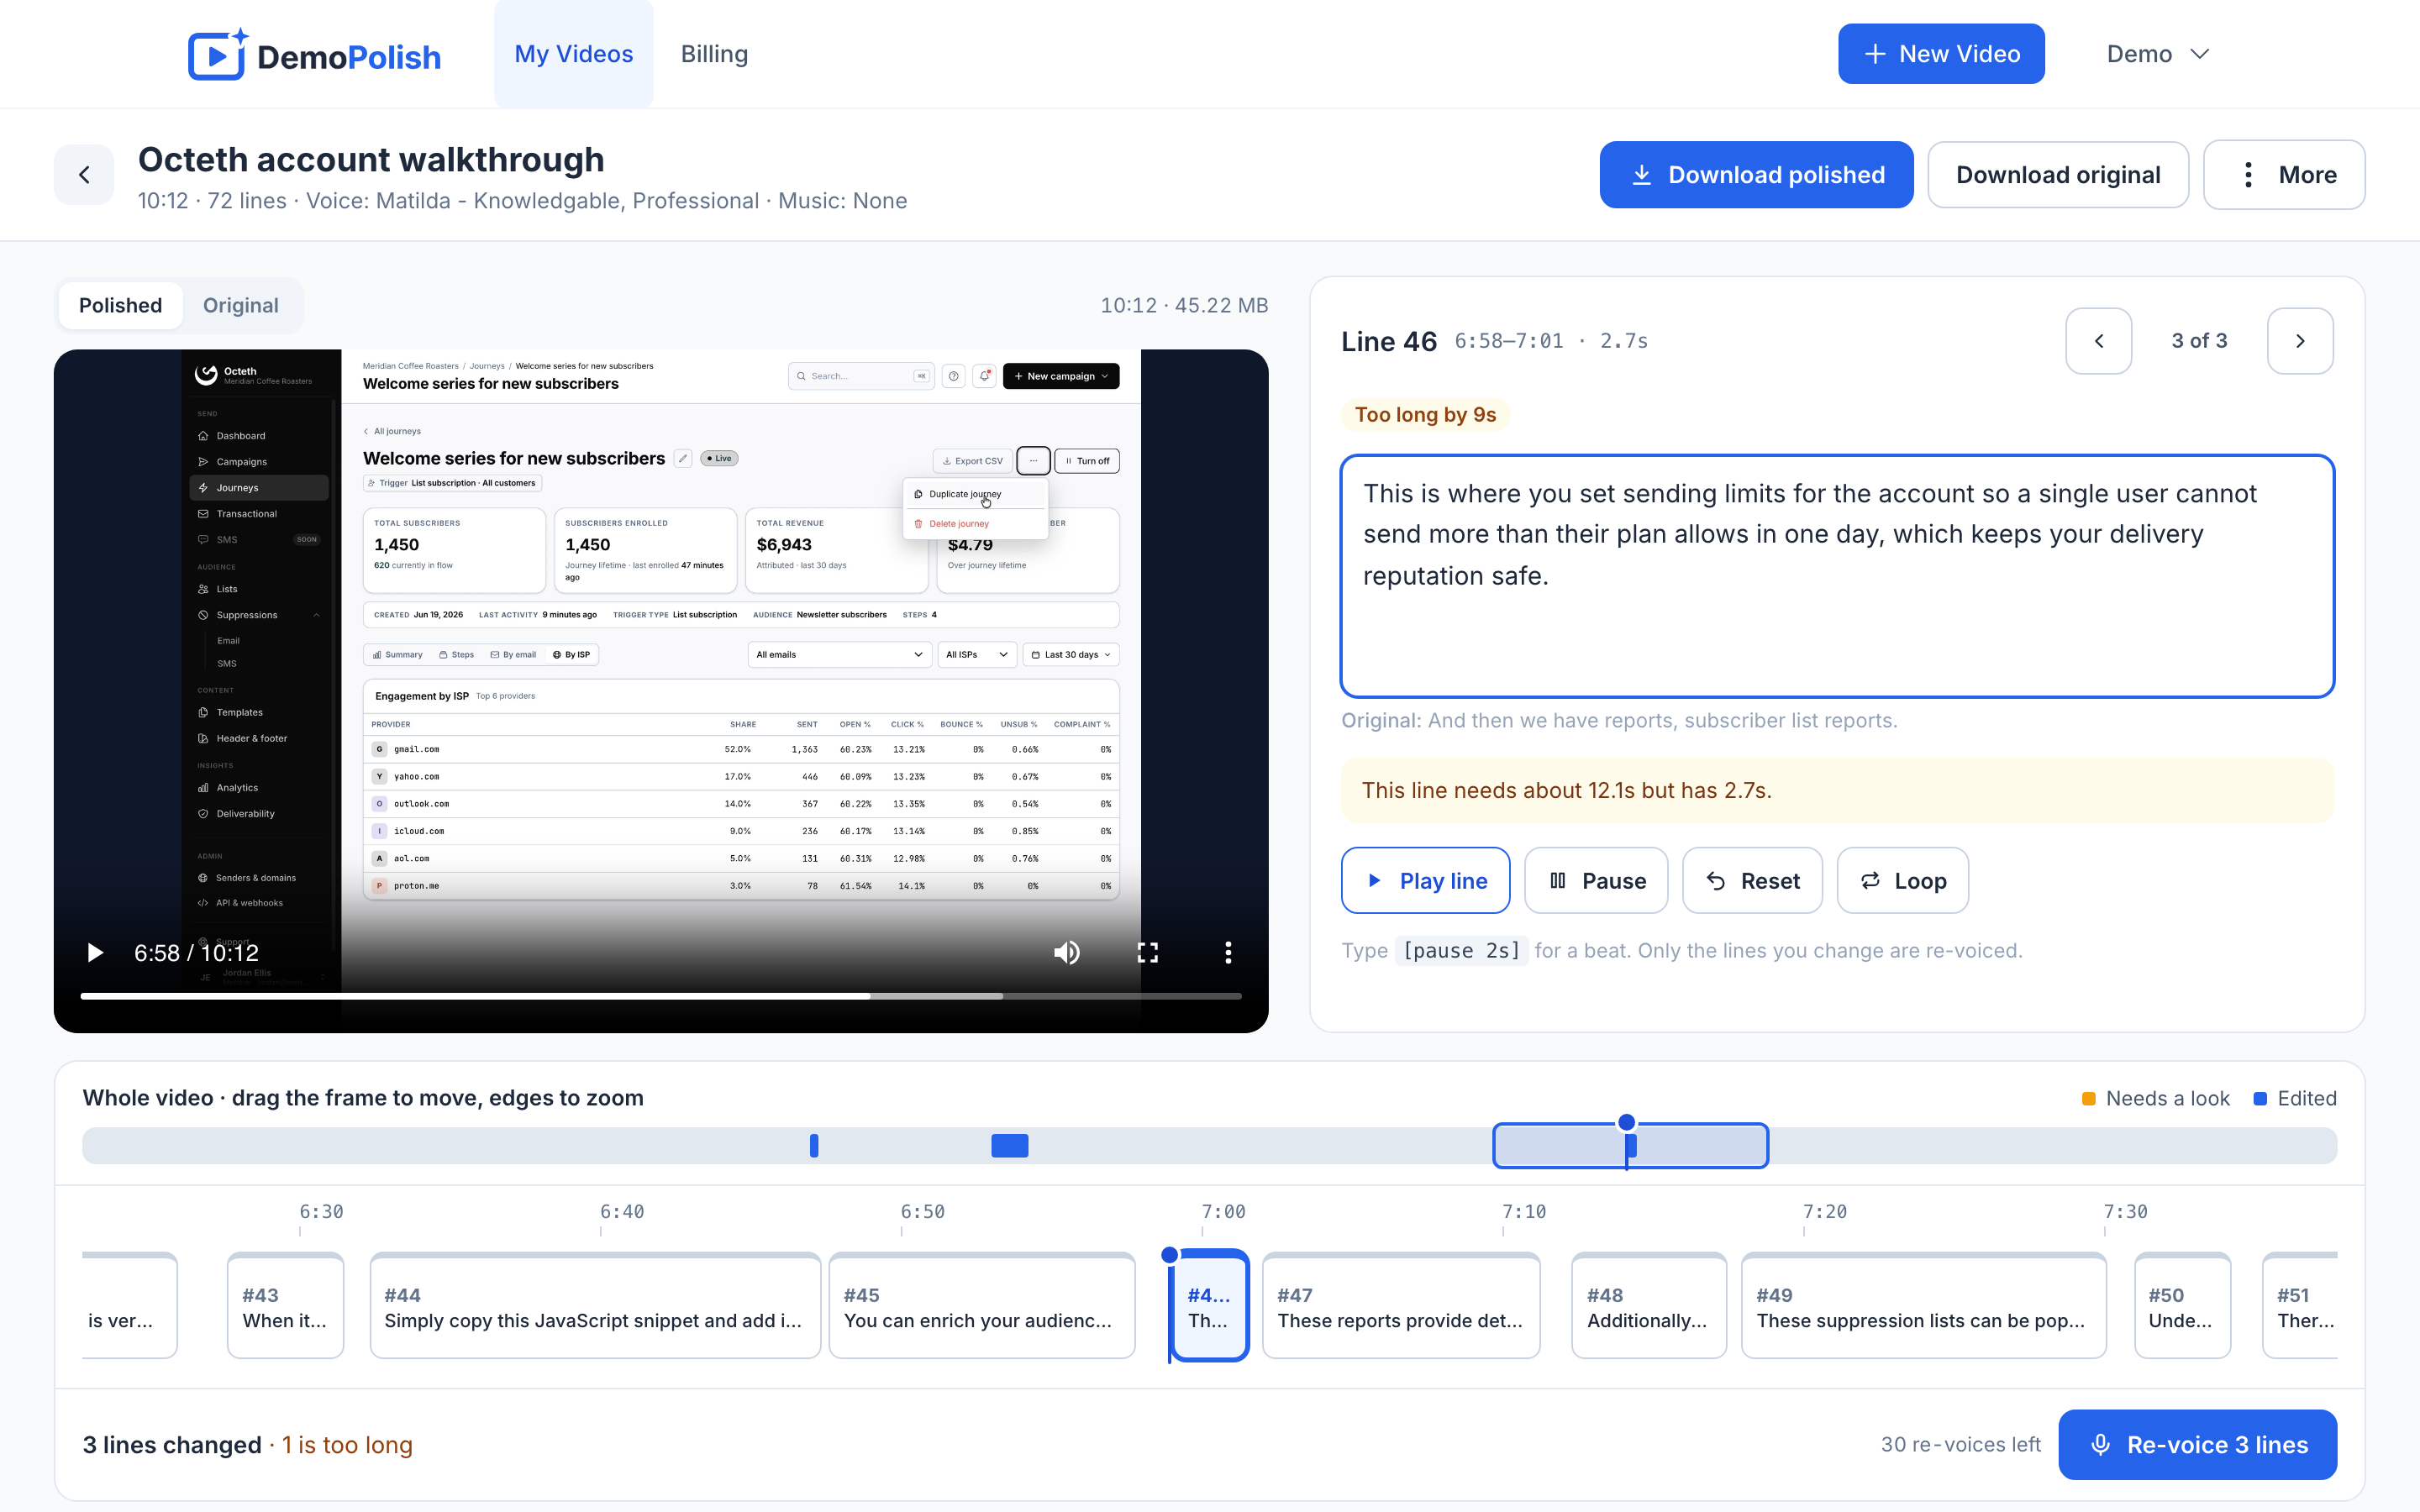Enter fullscreen on the video player
This screenshot has width=2420, height=1512.
coord(1147,953)
